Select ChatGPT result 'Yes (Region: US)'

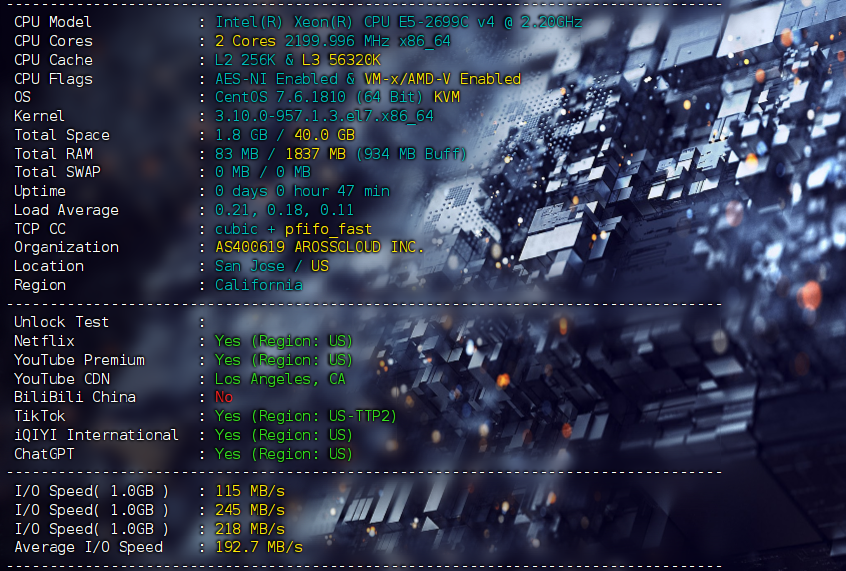(284, 454)
